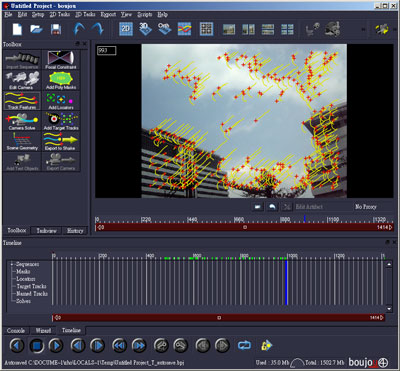Select the Add Locators tool
This screenshot has width=400, height=371.
click(x=61, y=101)
